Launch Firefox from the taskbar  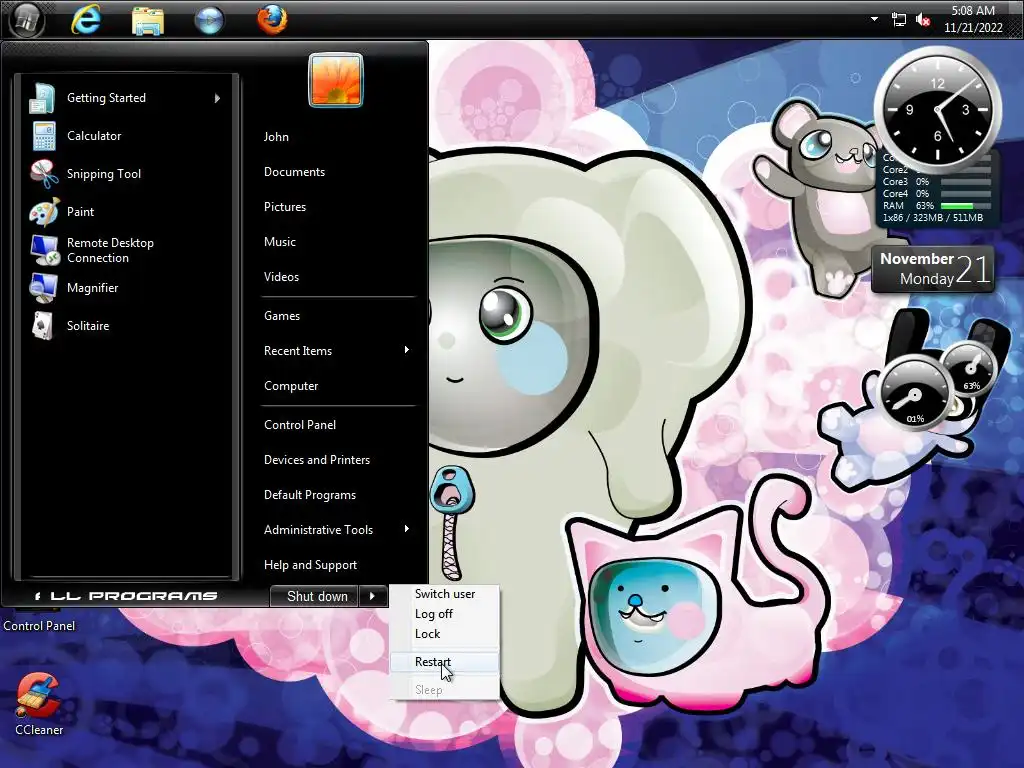tap(272, 20)
